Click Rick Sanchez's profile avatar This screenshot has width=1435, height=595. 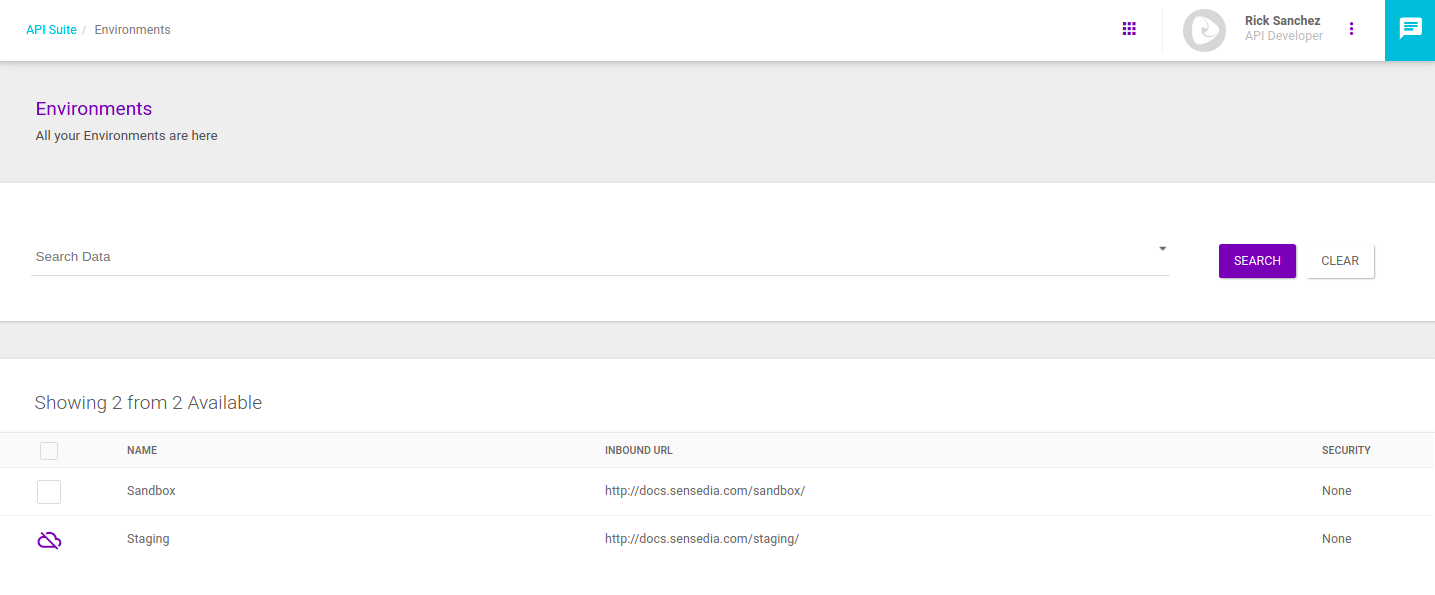click(1204, 30)
